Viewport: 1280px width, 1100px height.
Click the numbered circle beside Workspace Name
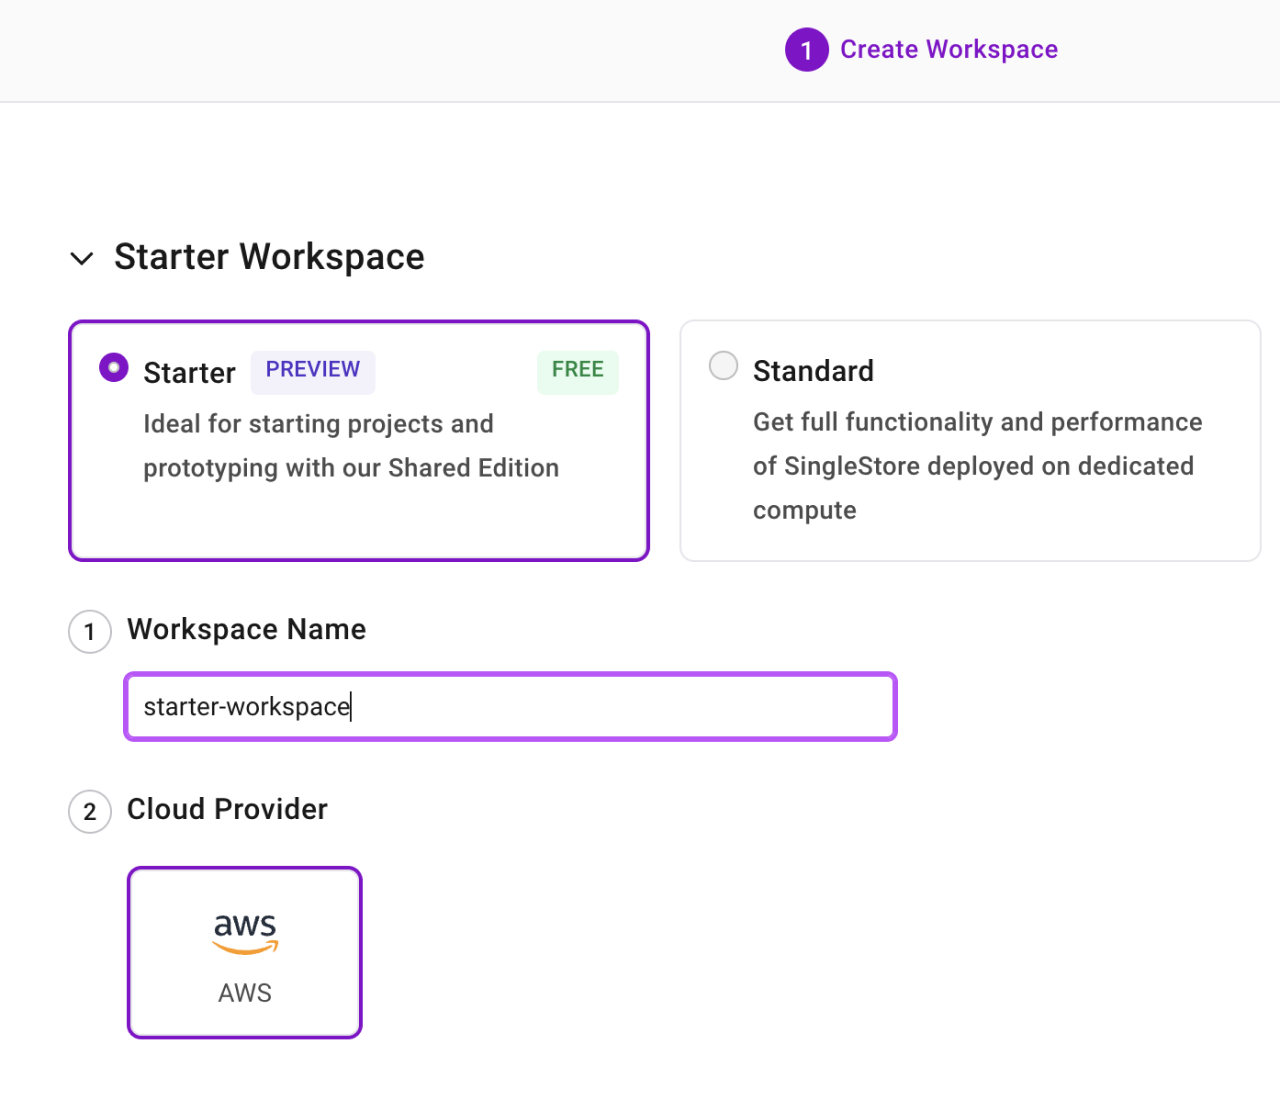pos(89,631)
